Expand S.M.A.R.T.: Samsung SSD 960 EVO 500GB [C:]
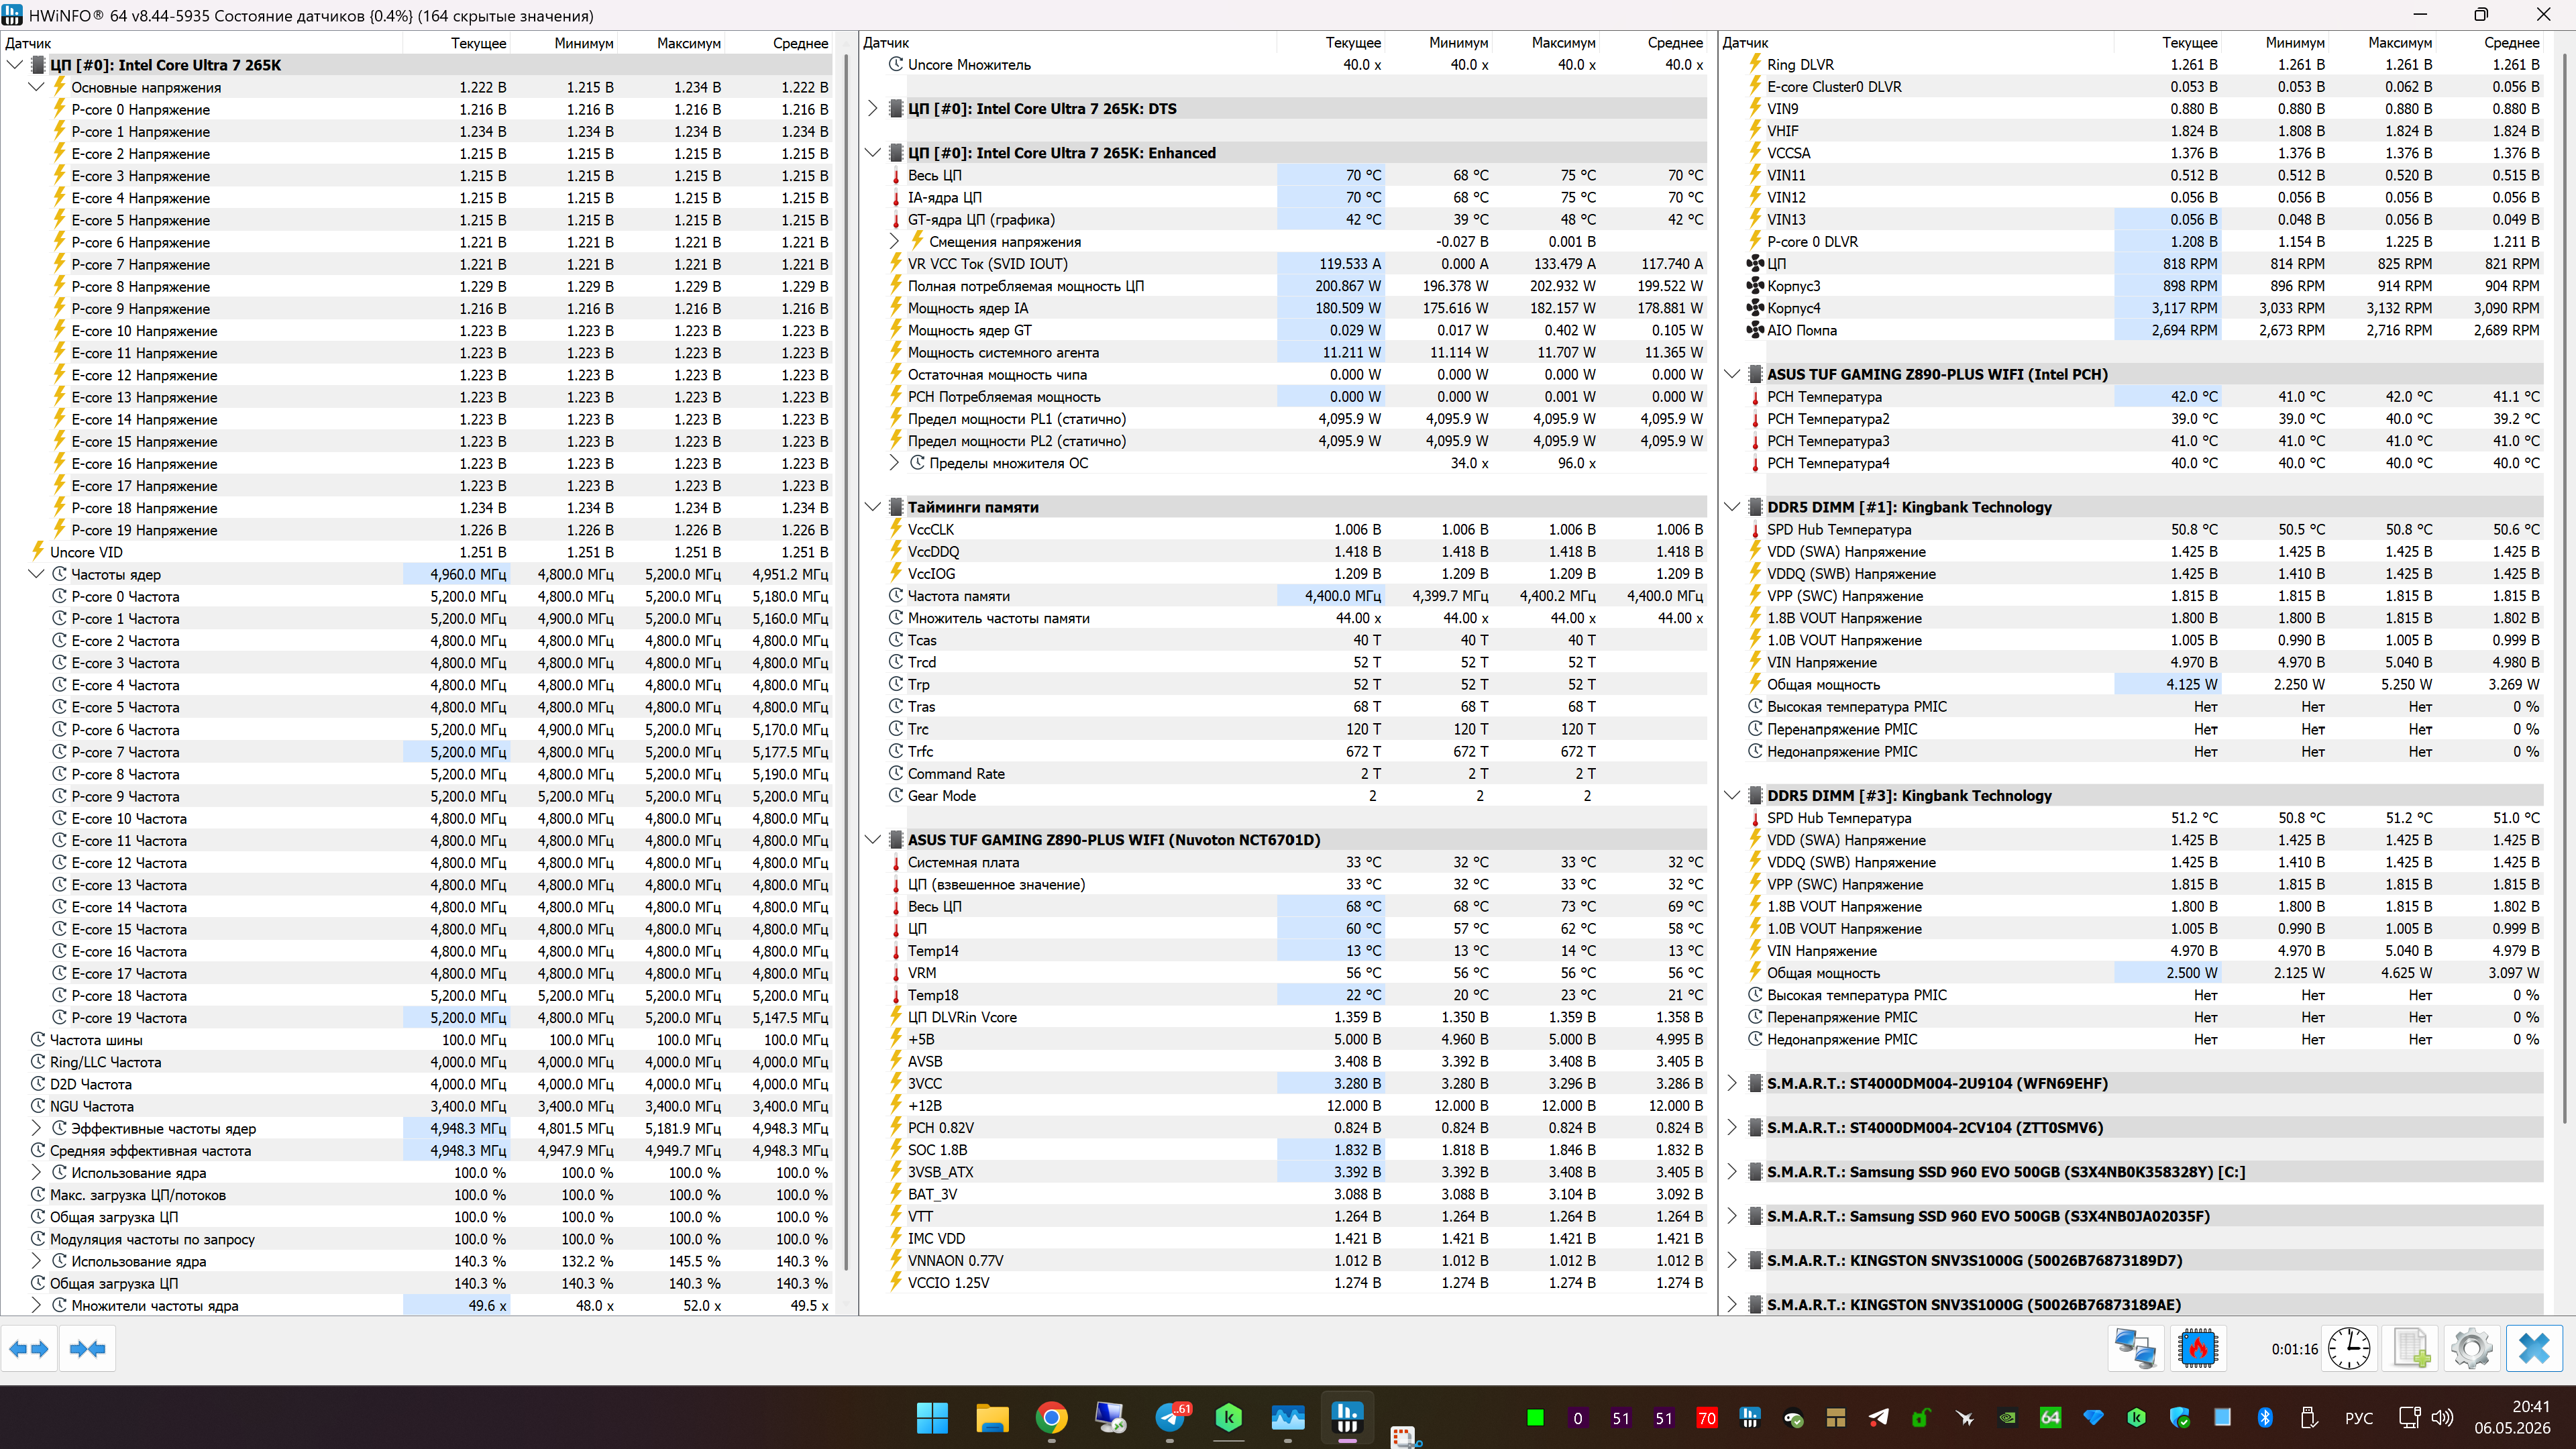The height and width of the screenshot is (1449, 2576). pyautogui.click(x=1732, y=1172)
